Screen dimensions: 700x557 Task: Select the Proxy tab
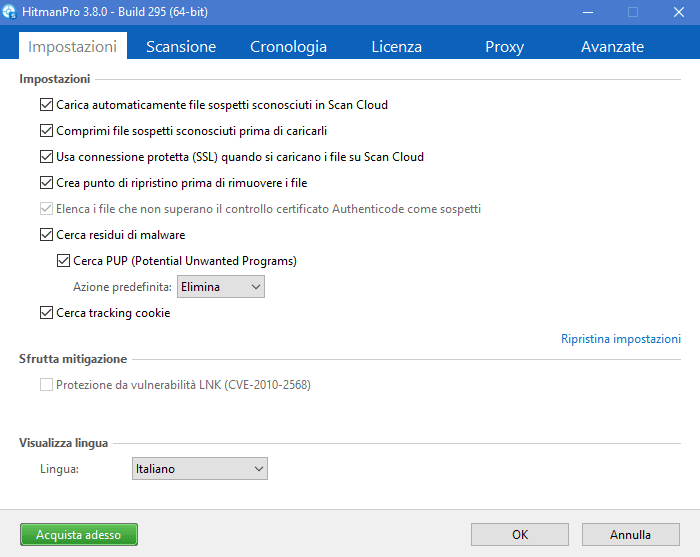(x=504, y=47)
